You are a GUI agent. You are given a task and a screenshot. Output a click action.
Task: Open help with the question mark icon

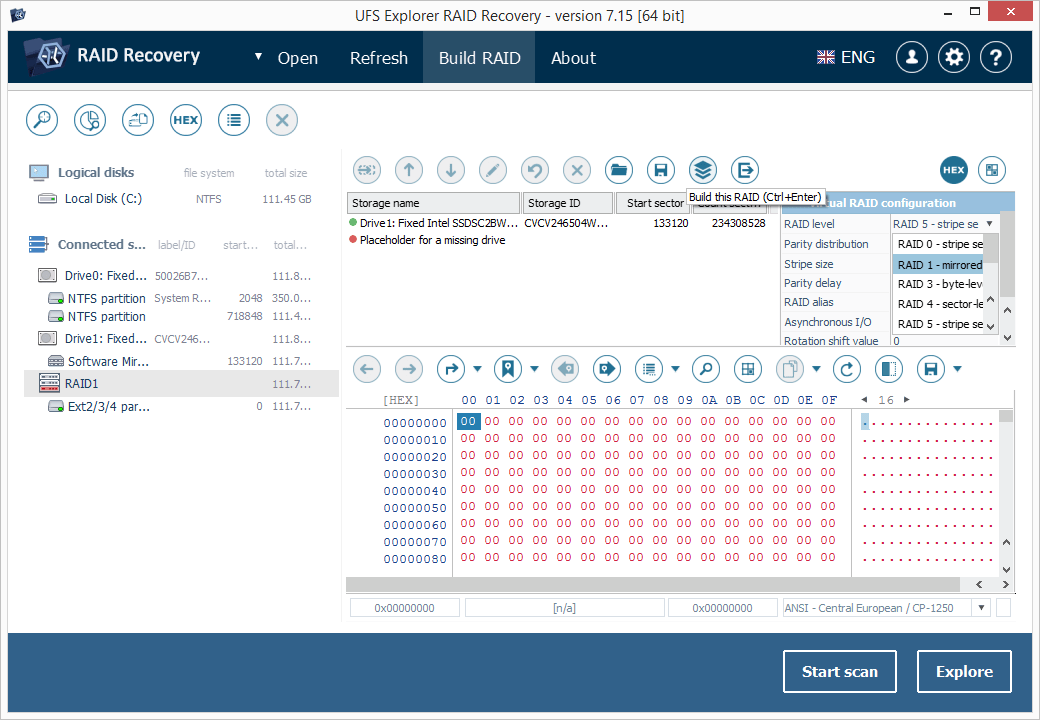click(x=996, y=58)
